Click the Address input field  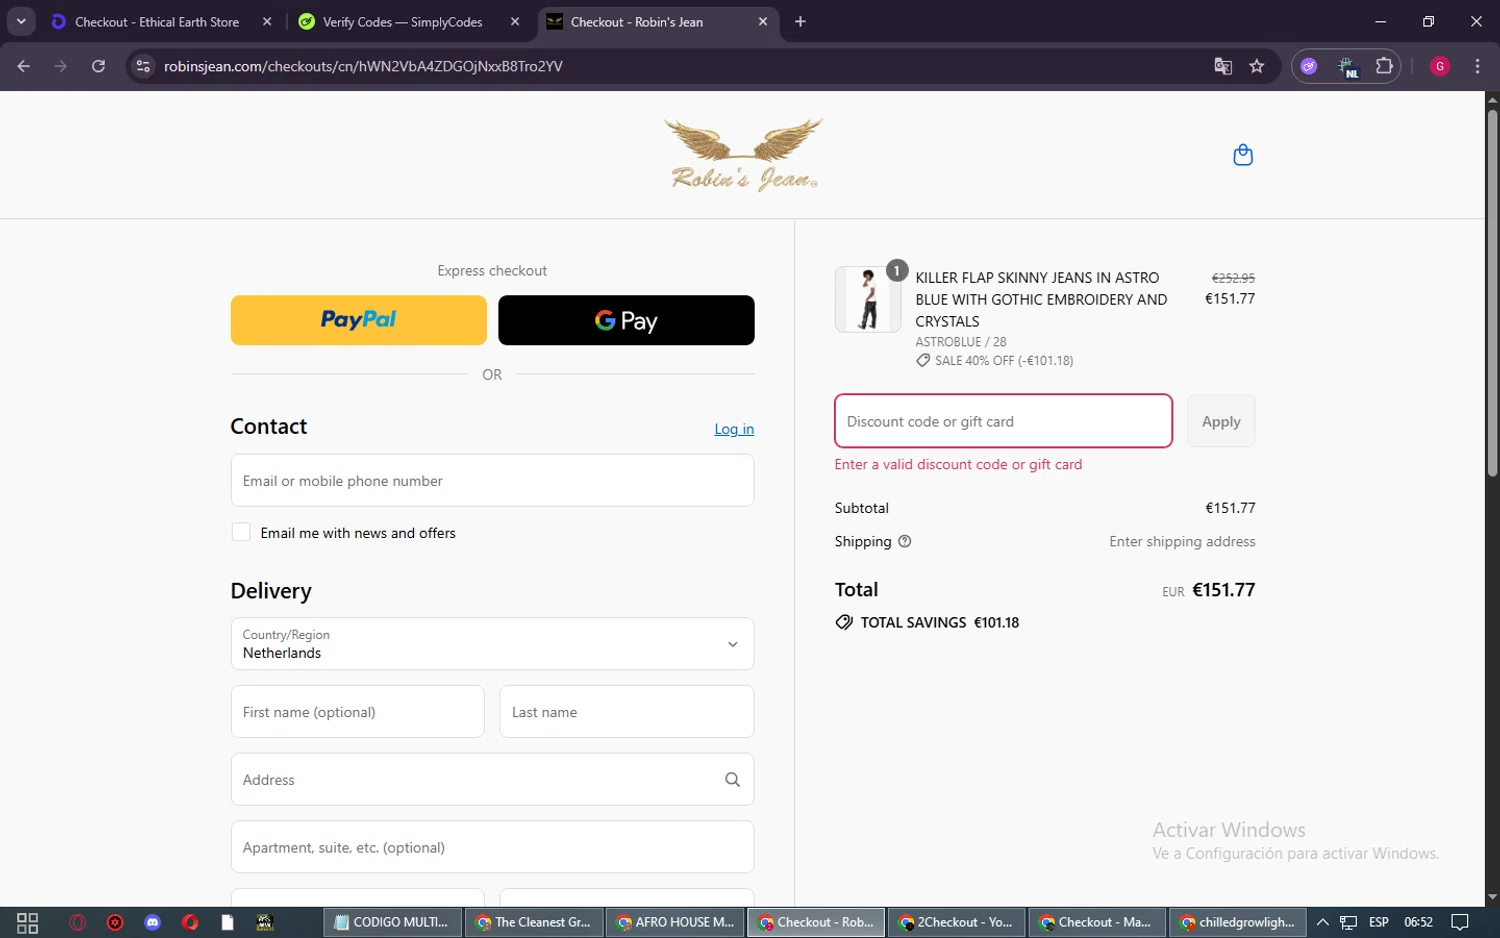point(492,780)
